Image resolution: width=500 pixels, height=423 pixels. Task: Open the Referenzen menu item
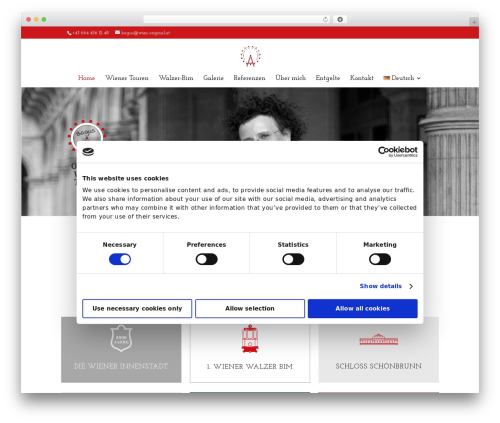[x=249, y=78]
